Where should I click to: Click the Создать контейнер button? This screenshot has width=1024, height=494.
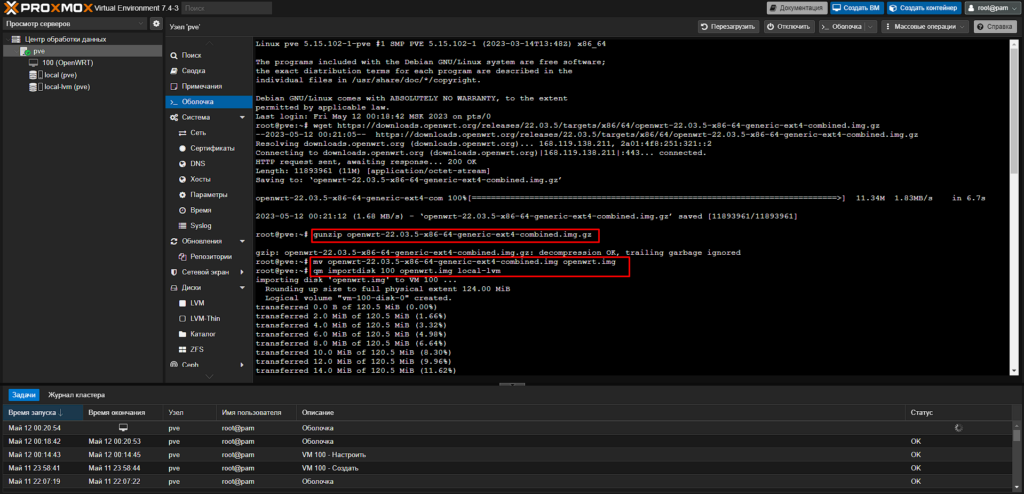(923, 8)
